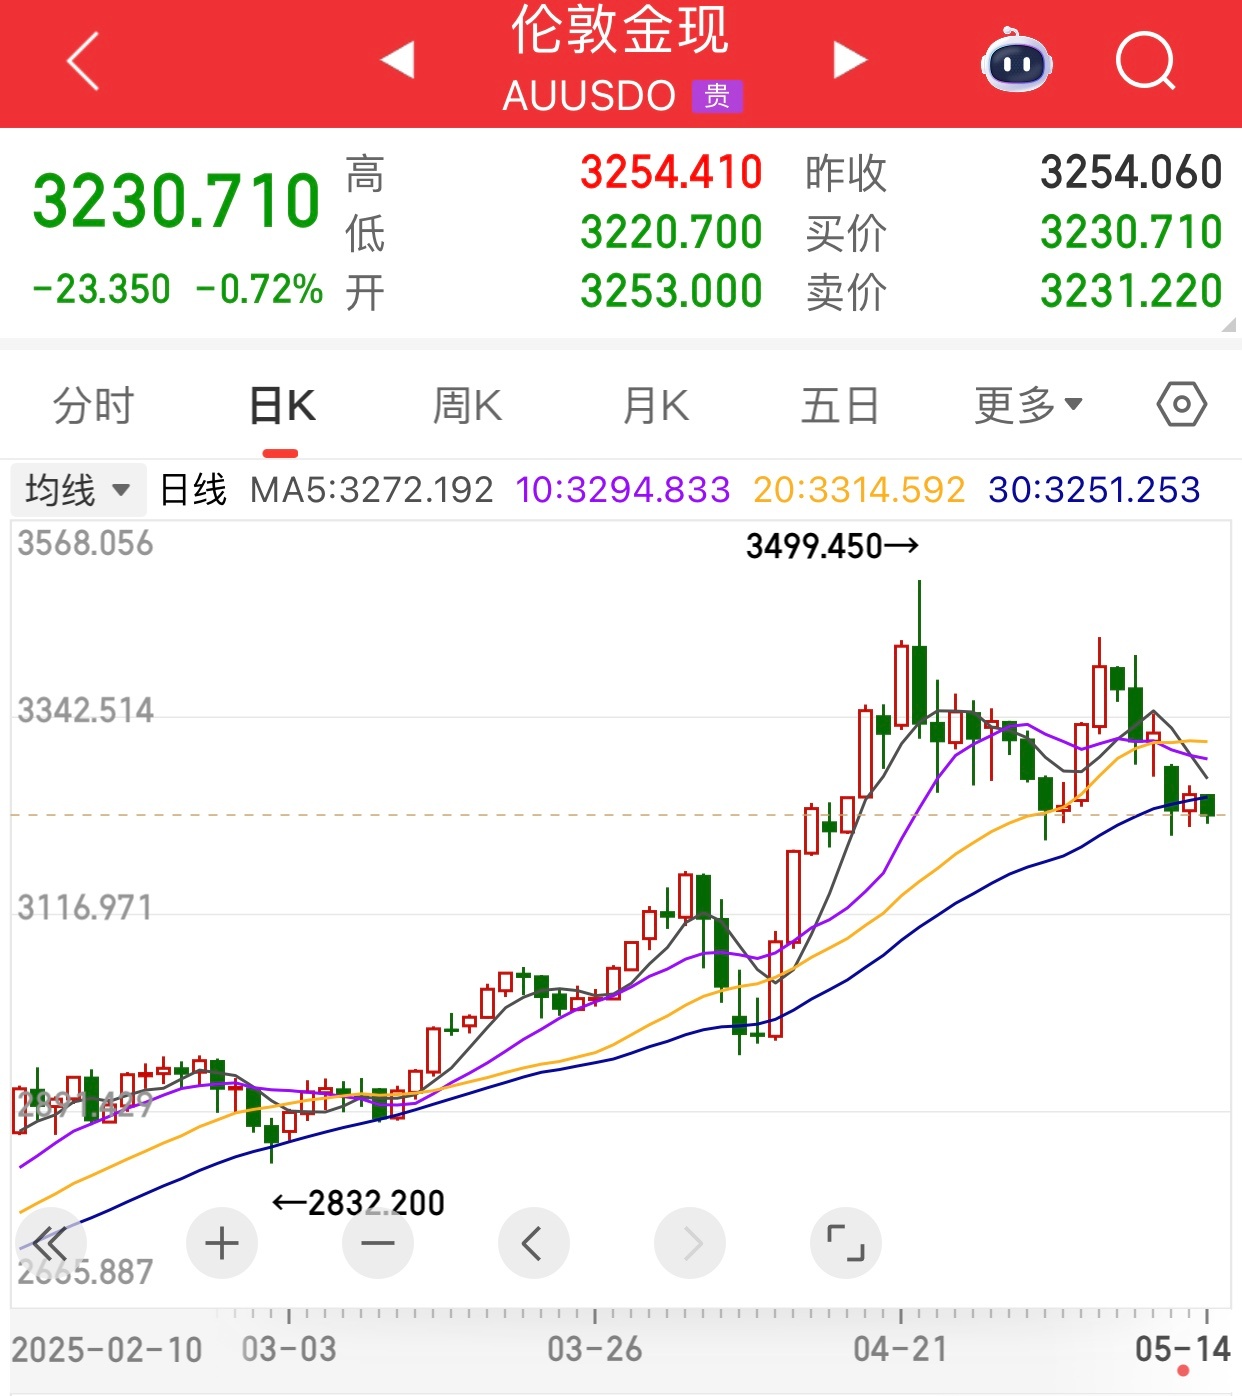
Task: Tap the ask price 3231.220
Action: coord(1131,291)
